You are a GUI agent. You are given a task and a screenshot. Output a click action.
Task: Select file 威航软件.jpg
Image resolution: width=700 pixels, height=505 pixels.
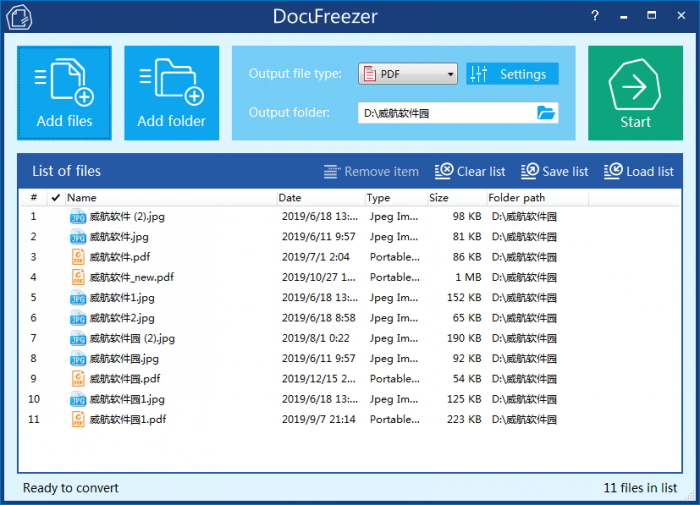[x=119, y=237]
